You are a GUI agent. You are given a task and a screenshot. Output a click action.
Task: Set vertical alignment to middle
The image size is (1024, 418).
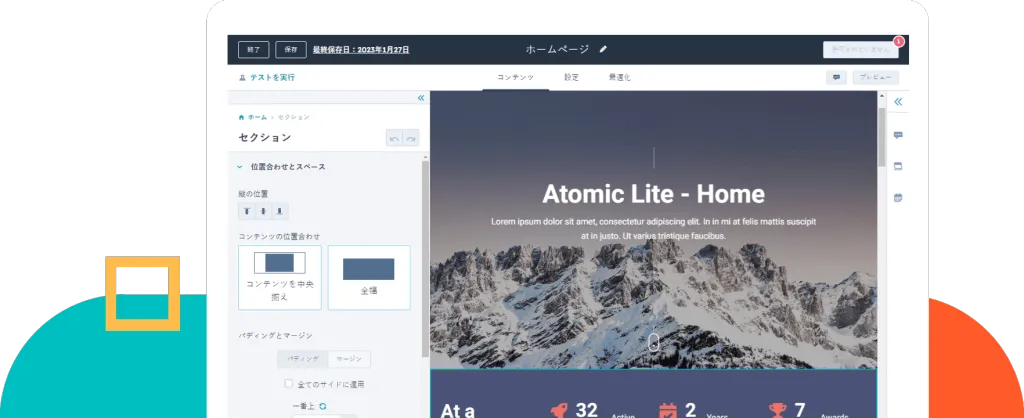pyautogui.click(x=263, y=211)
